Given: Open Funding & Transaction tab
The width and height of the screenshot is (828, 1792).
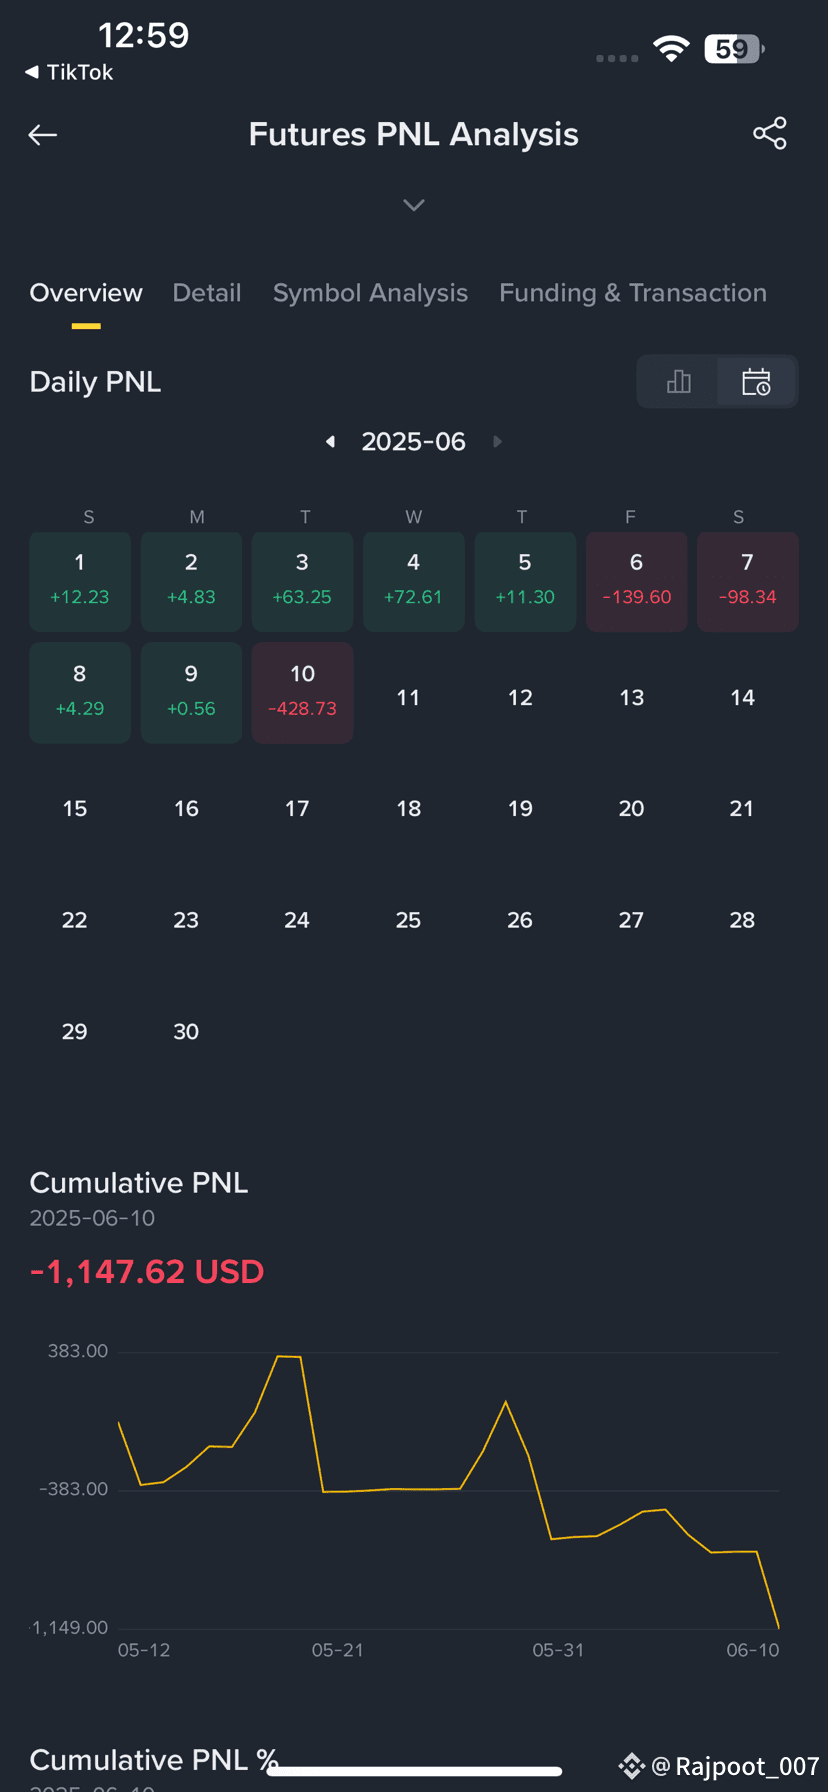Looking at the screenshot, I should tap(633, 293).
